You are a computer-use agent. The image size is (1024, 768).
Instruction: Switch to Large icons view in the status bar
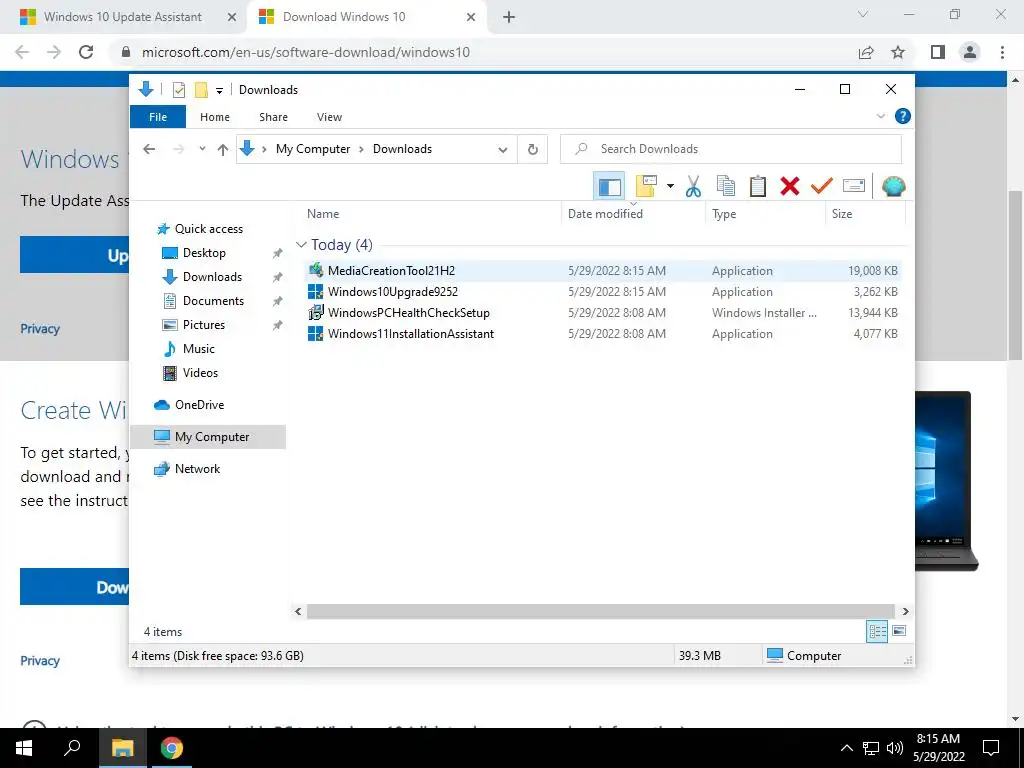point(899,631)
